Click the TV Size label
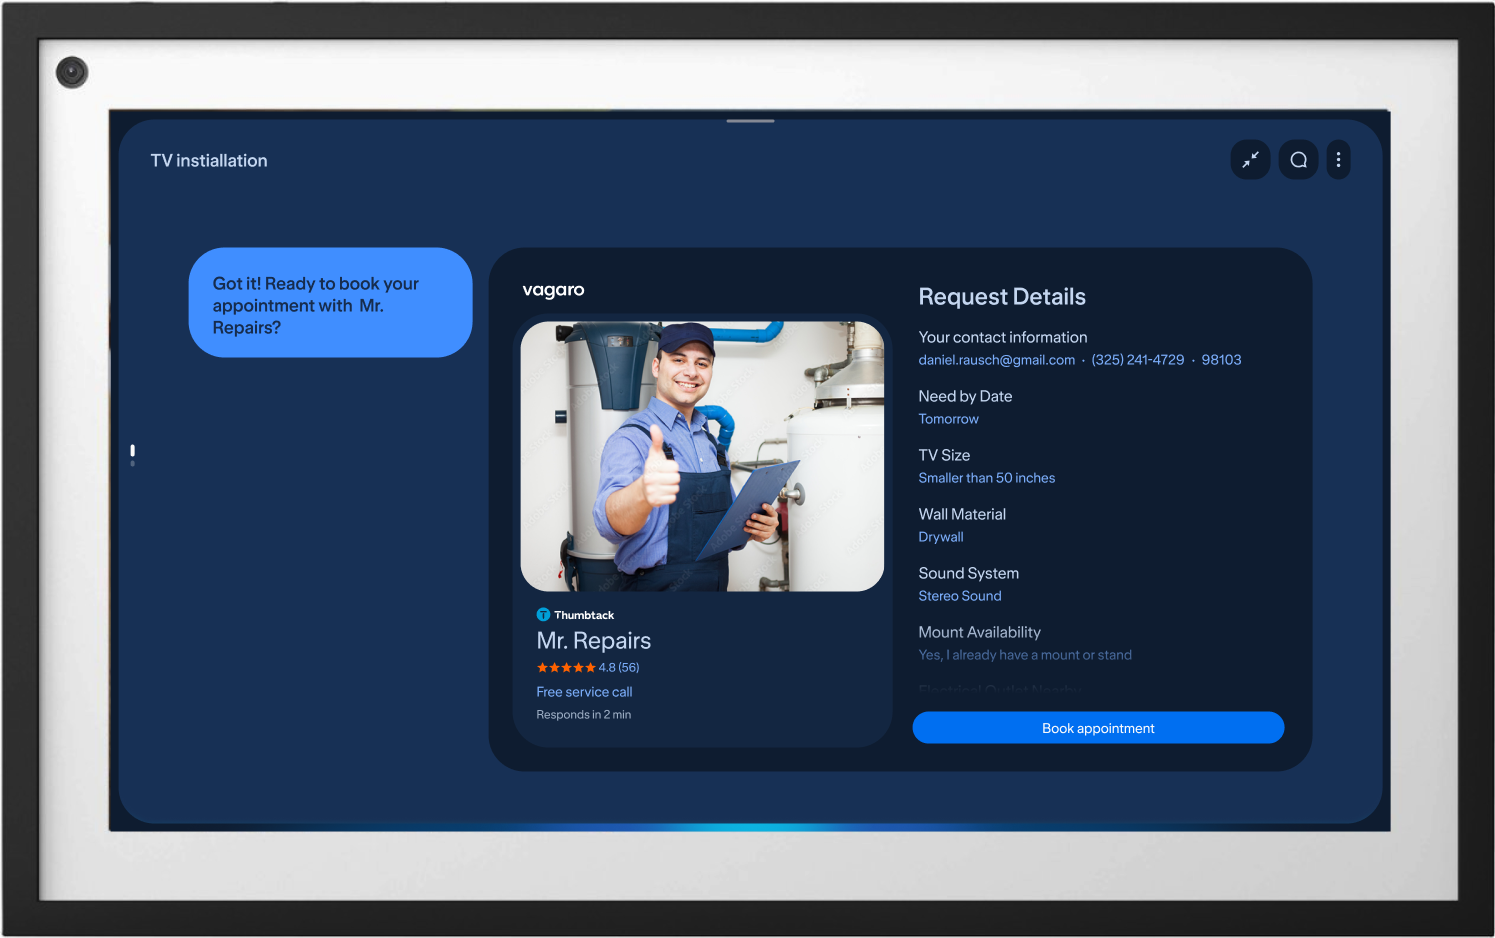The width and height of the screenshot is (1495, 938). click(x=944, y=456)
